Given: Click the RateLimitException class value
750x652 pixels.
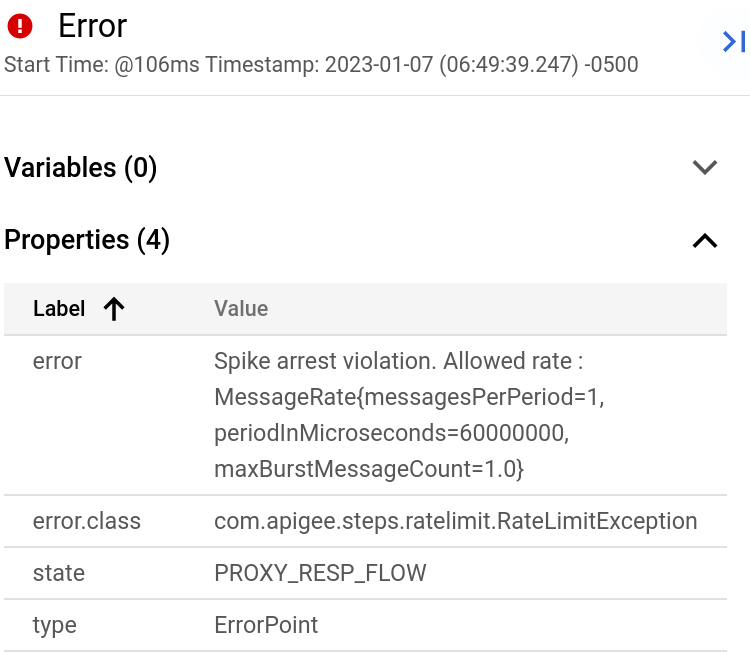Looking at the screenshot, I should (x=455, y=521).
